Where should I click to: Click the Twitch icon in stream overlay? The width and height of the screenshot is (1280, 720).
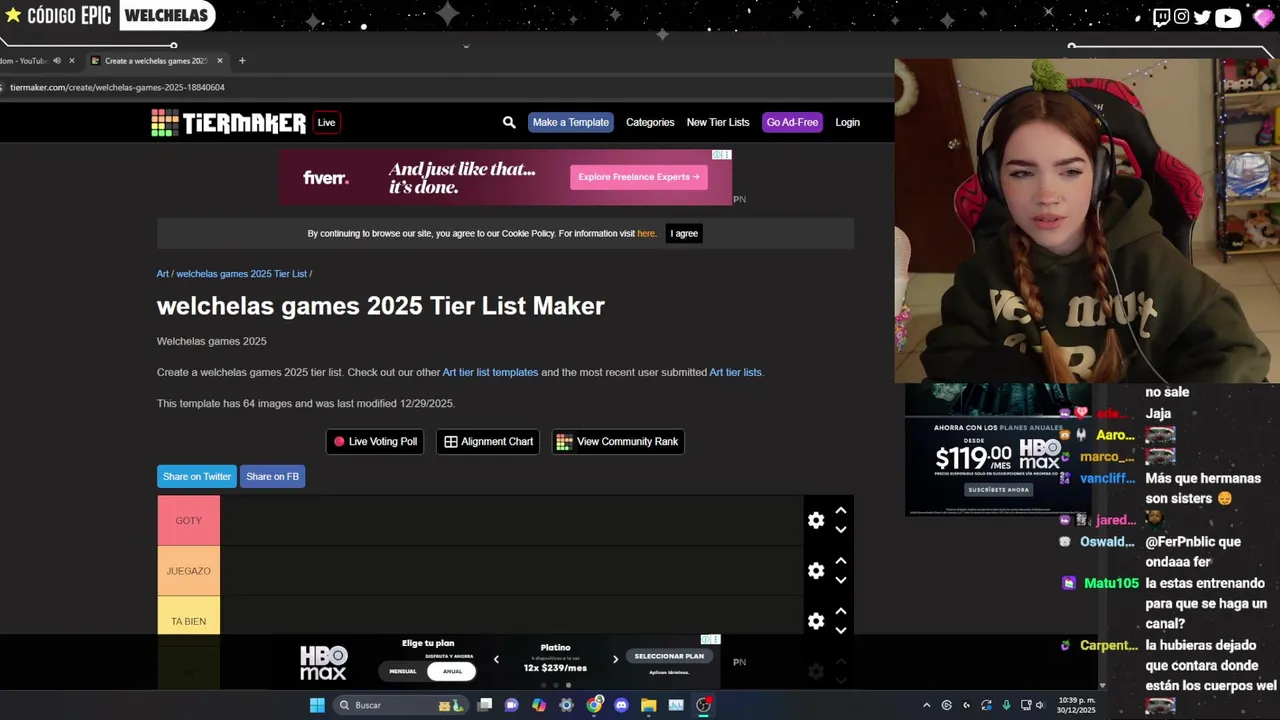[1161, 17]
